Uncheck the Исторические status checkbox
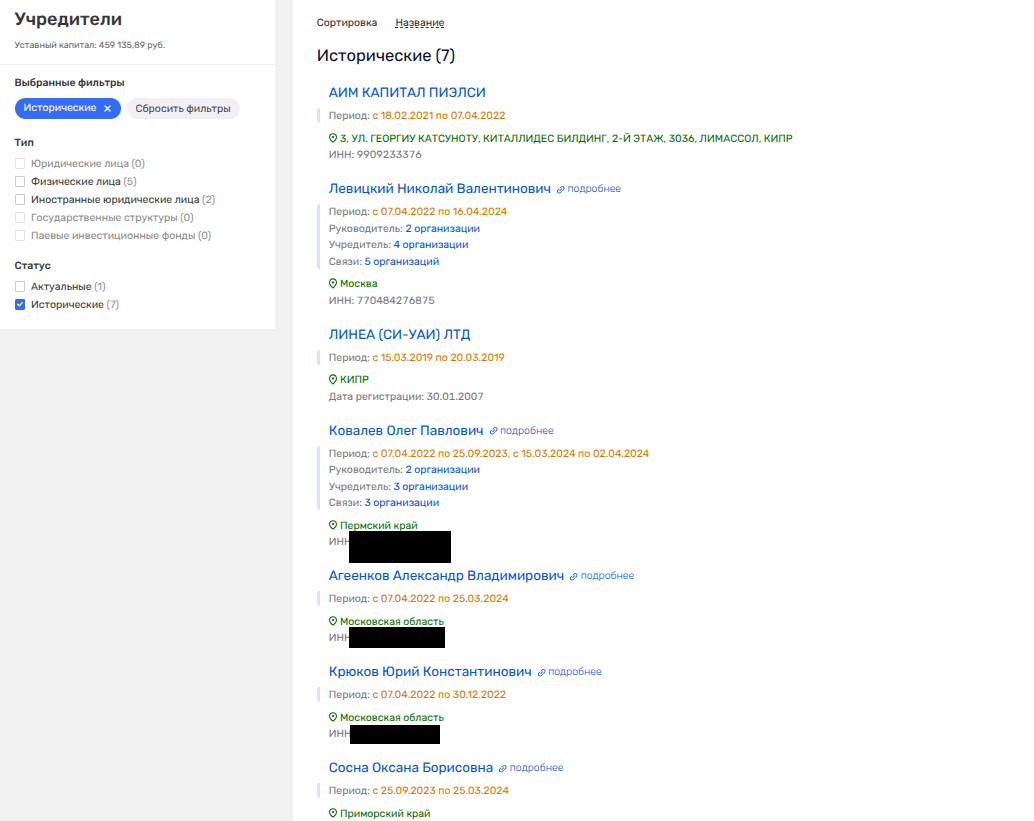 (x=20, y=305)
